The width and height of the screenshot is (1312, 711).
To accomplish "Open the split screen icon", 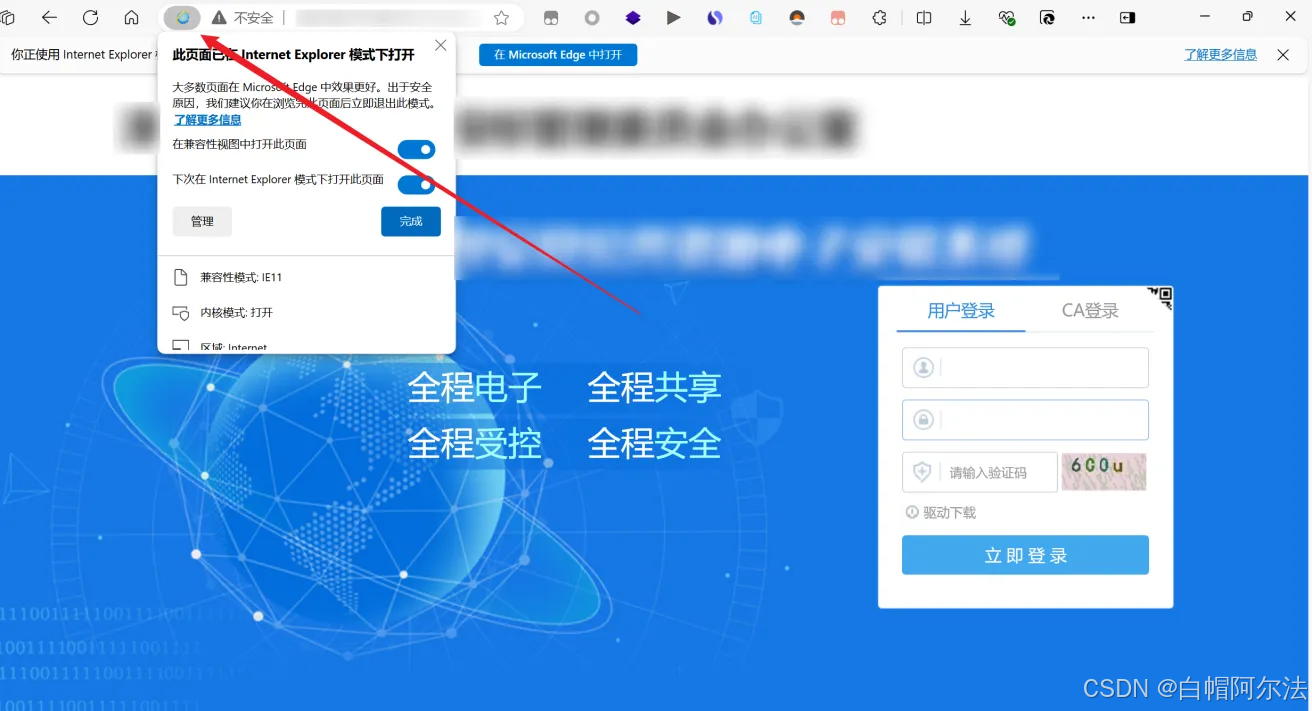I will click(x=924, y=17).
